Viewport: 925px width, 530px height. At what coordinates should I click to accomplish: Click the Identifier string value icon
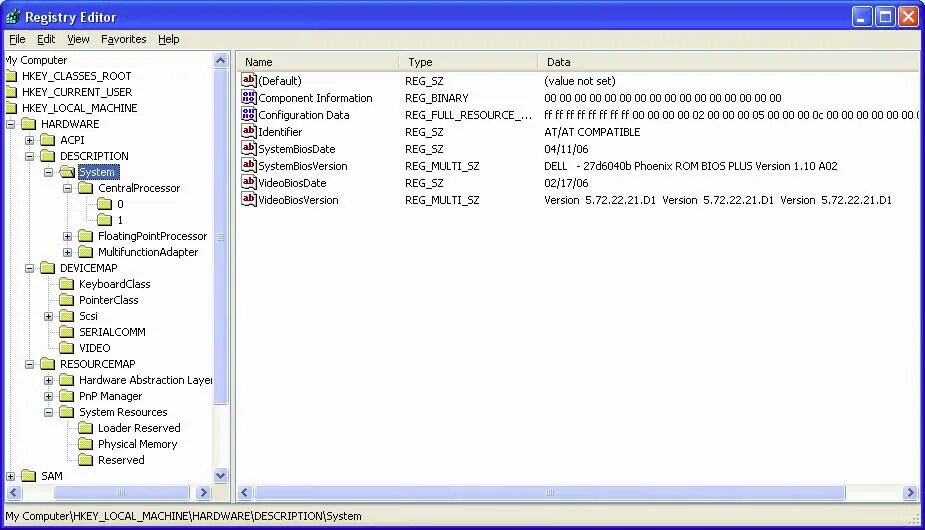[x=249, y=132]
